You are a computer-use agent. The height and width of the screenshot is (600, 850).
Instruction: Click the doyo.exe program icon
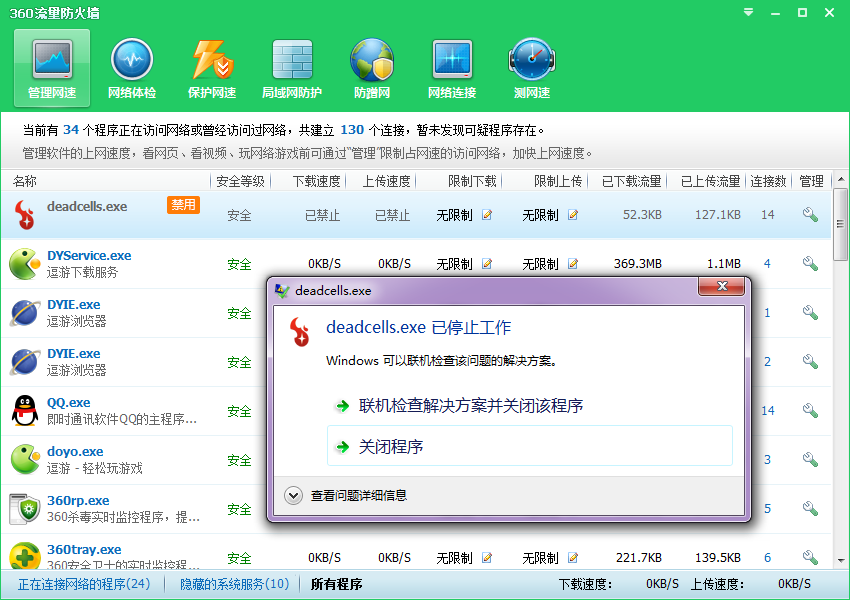(25, 460)
